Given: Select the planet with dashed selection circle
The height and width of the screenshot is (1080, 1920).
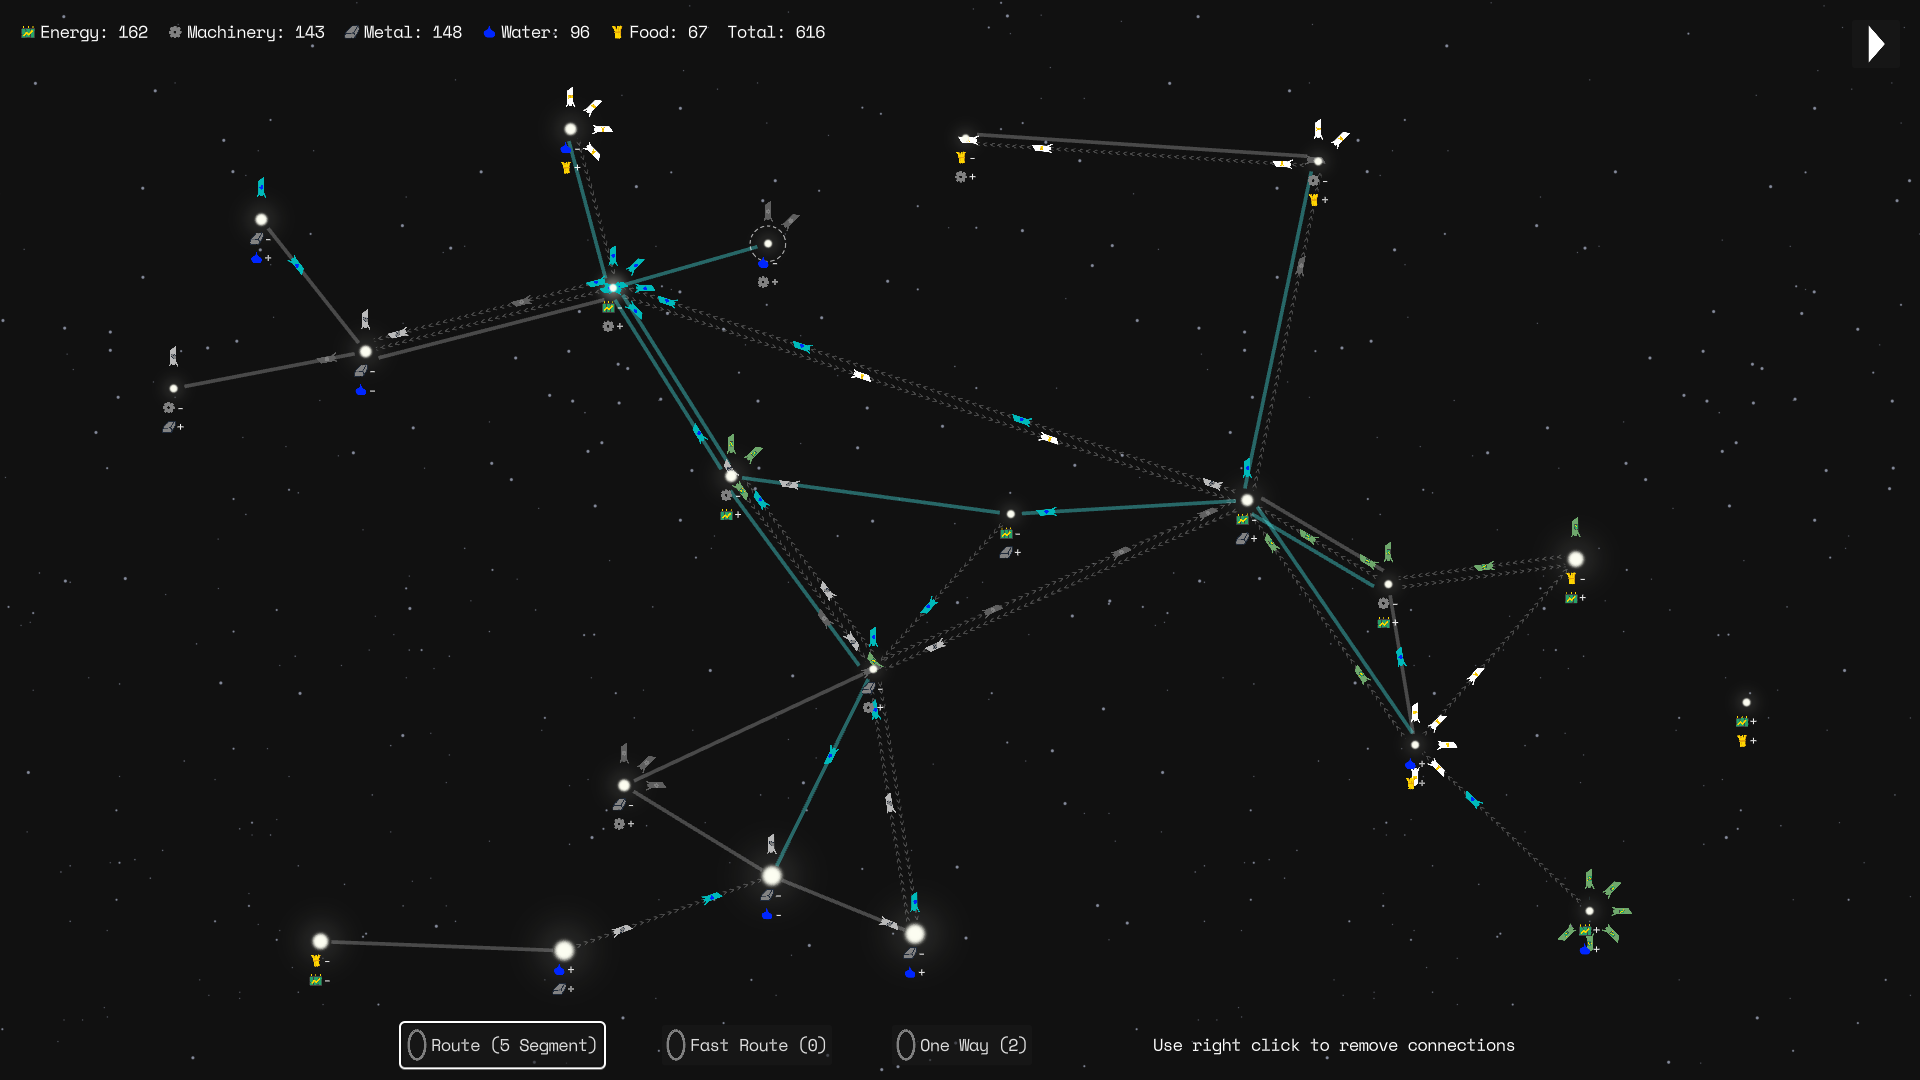Looking at the screenshot, I should [x=768, y=243].
